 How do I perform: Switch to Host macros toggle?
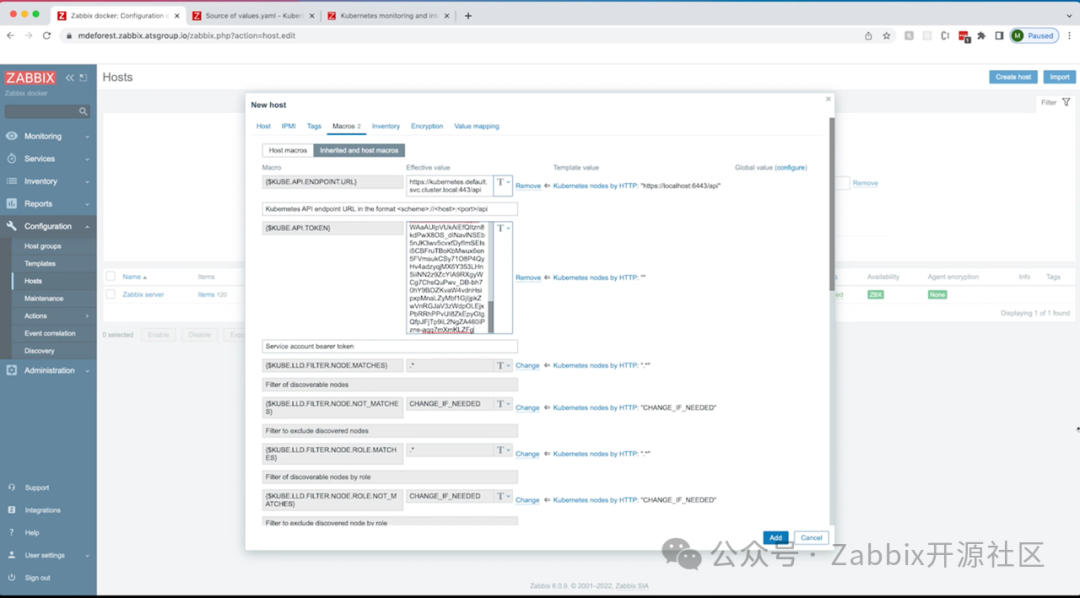(x=287, y=150)
